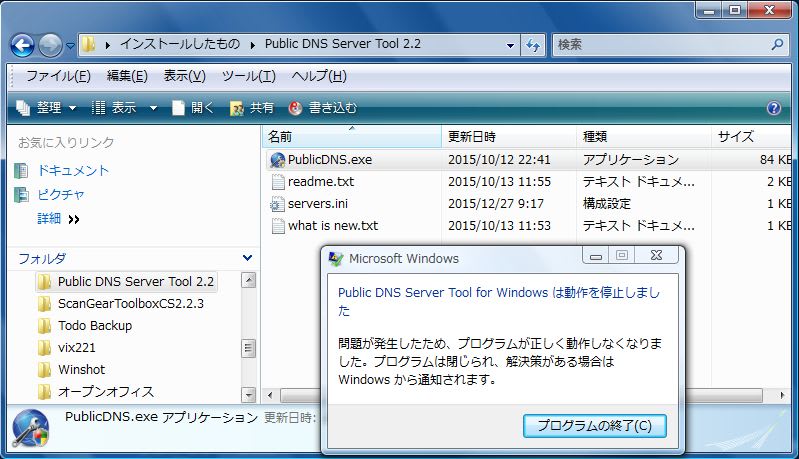Image resolution: width=799 pixels, height=459 pixels.
Task: Open the ファイル(F) menu
Action: (x=58, y=76)
